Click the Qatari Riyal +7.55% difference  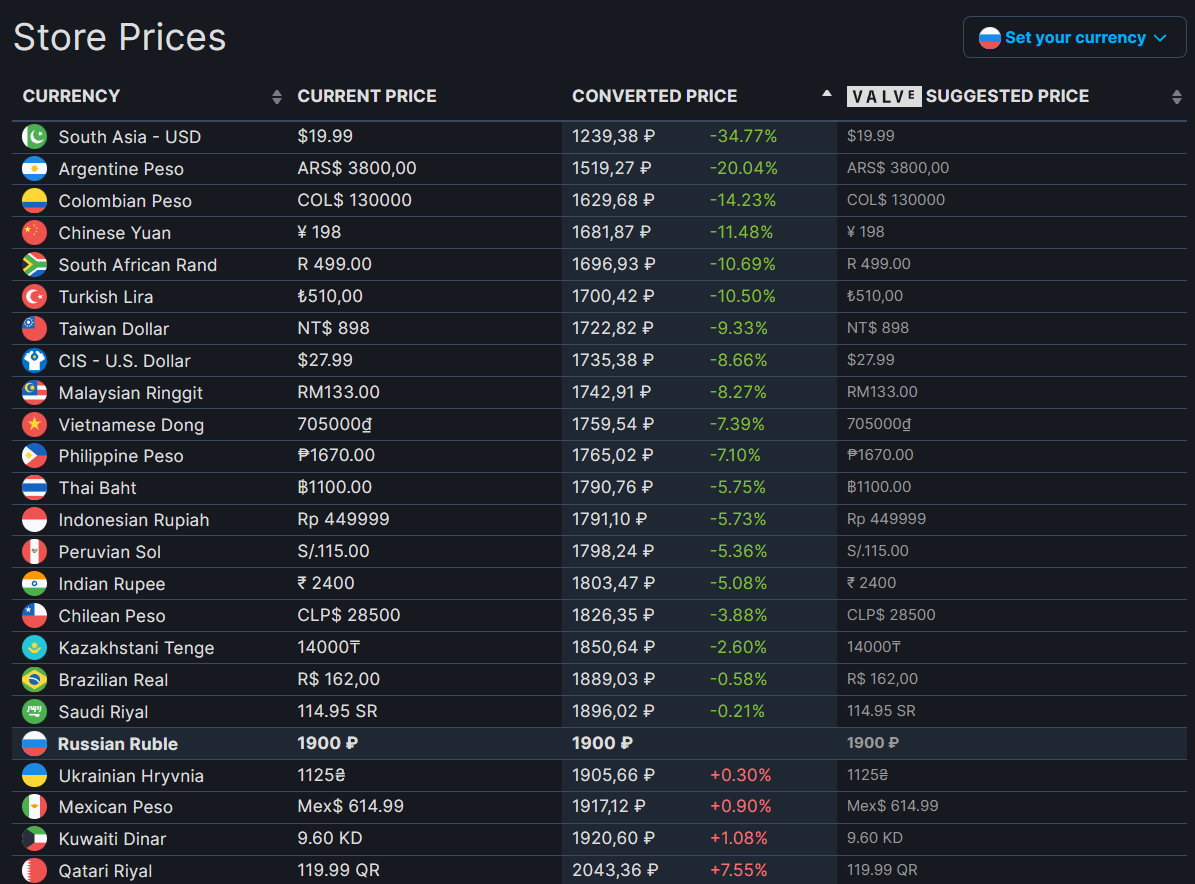tap(738, 870)
